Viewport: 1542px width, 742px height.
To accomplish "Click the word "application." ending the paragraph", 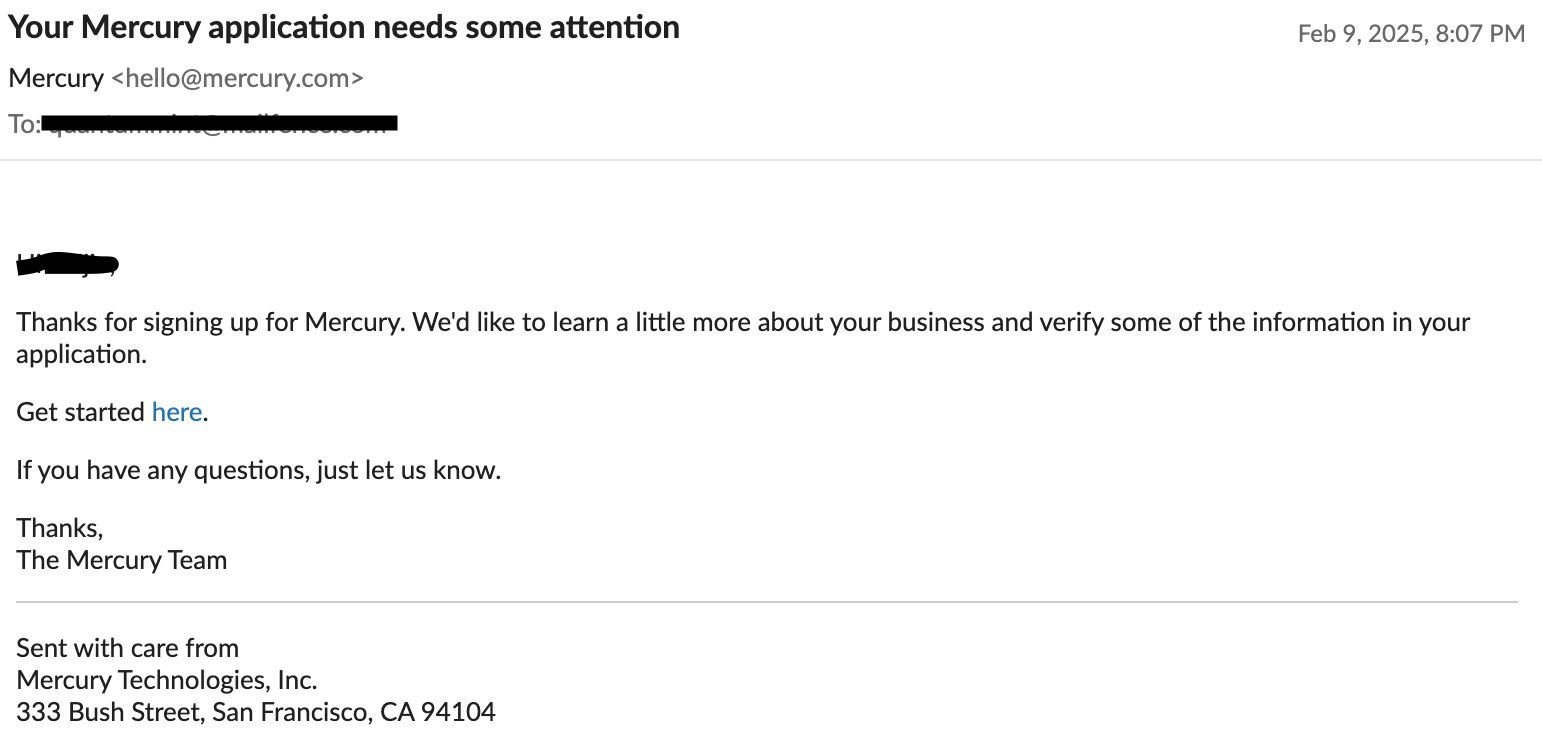I will coord(82,355).
